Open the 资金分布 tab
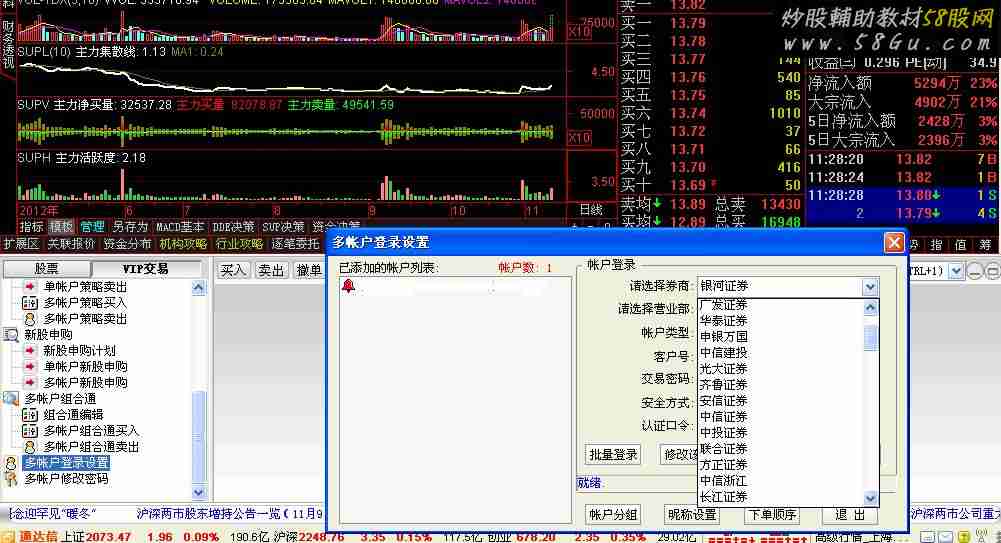The height and width of the screenshot is (543, 1001). (127, 244)
